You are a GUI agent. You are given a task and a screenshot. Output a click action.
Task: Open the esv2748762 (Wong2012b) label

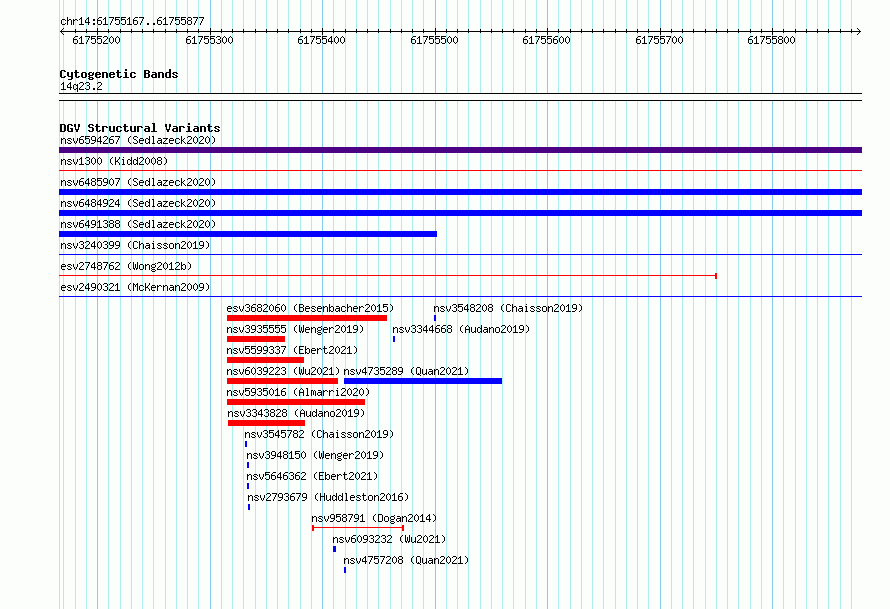click(126, 266)
